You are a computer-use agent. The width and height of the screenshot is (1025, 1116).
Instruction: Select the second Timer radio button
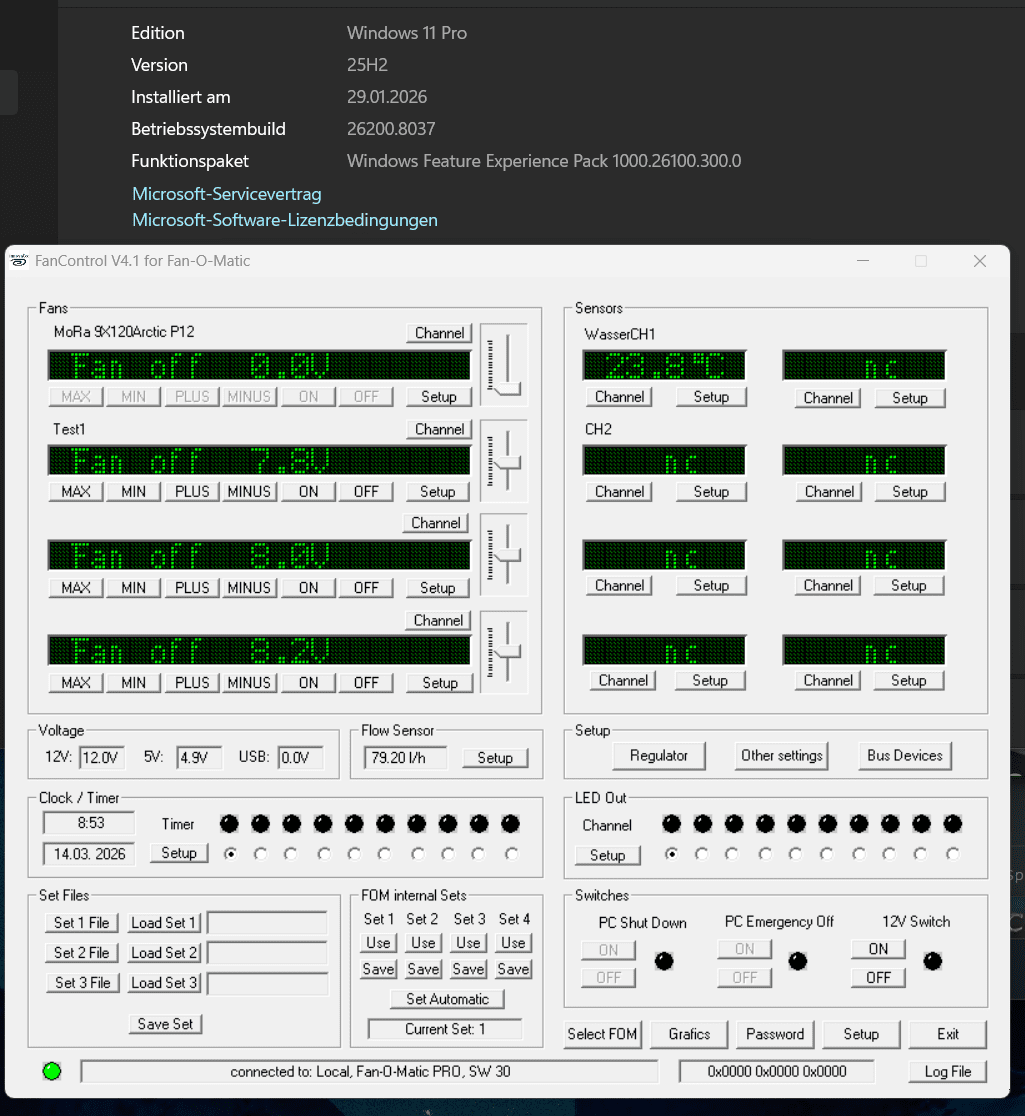click(x=261, y=853)
